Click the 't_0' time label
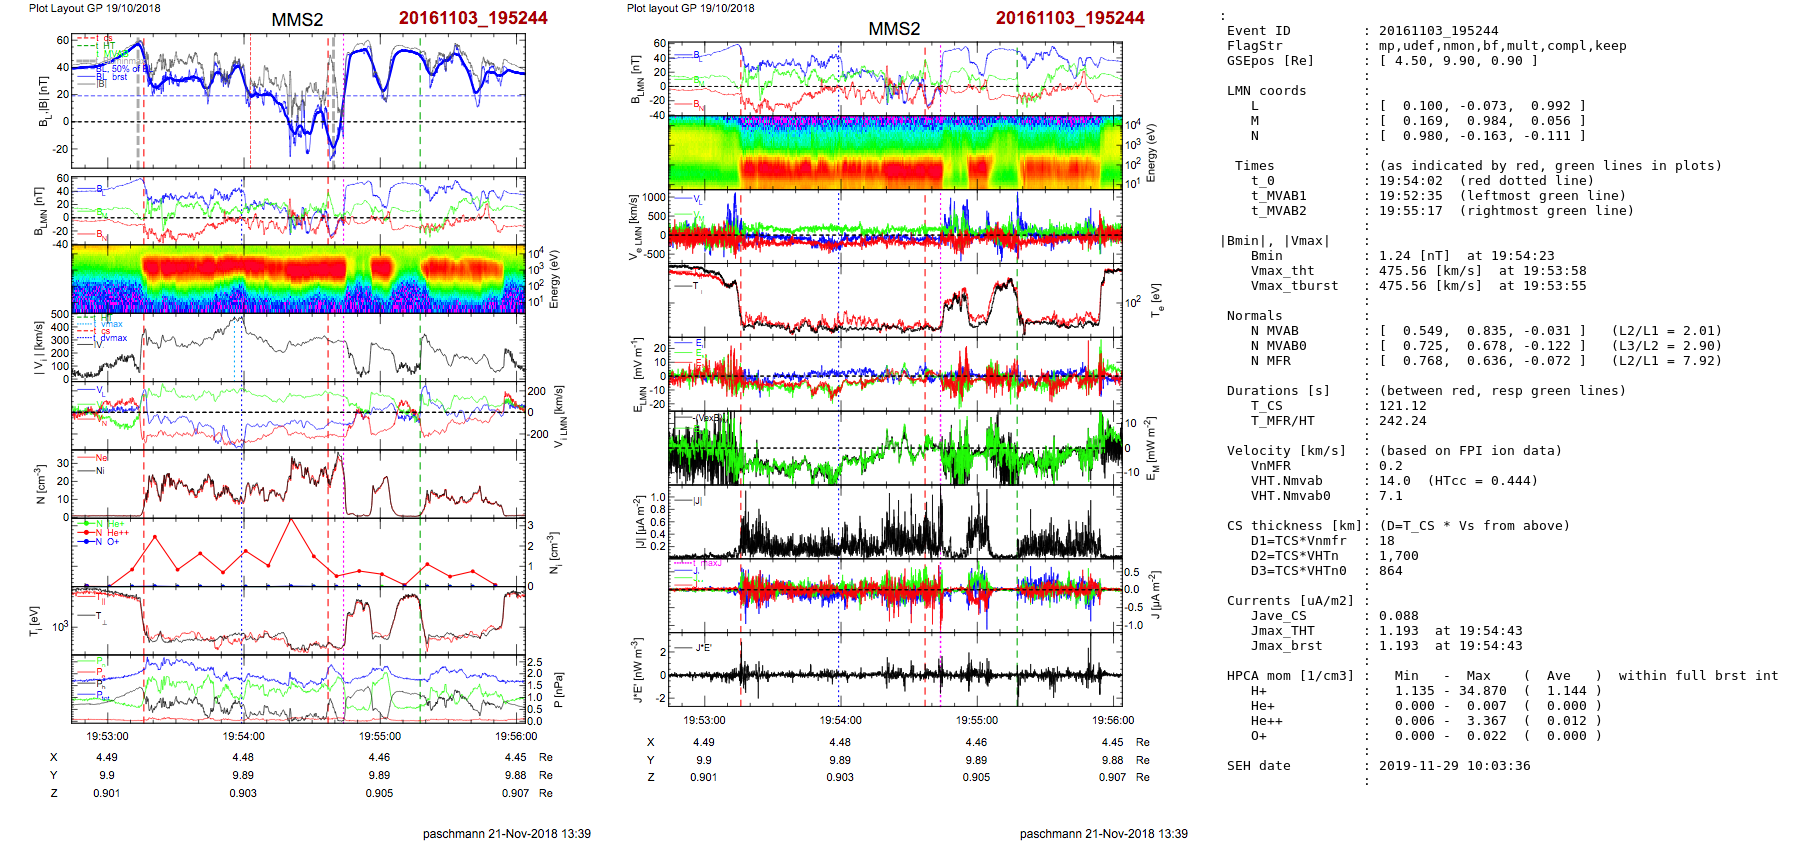Viewport: 1804px width, 841px height. tap(1262, 181)
